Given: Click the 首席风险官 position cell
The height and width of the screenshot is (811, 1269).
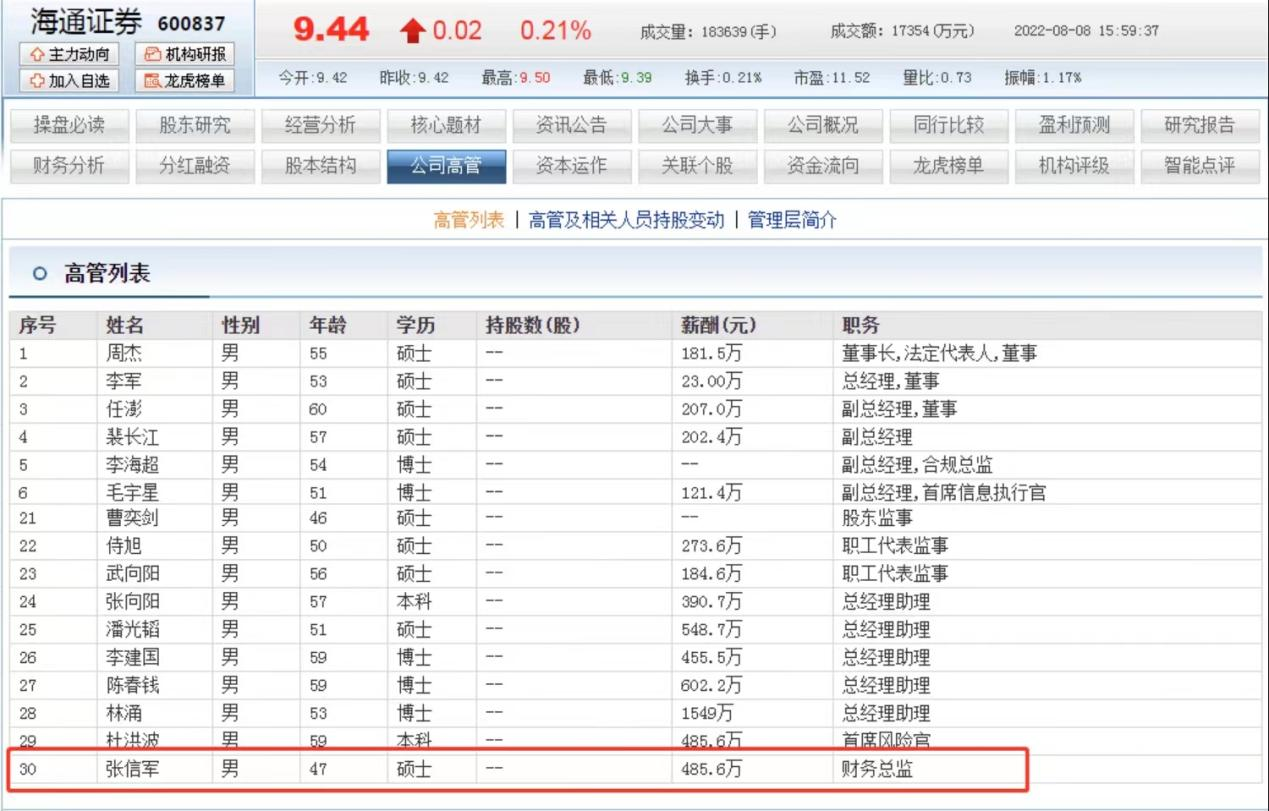Looking at the screenshot, I should (886, 740).
